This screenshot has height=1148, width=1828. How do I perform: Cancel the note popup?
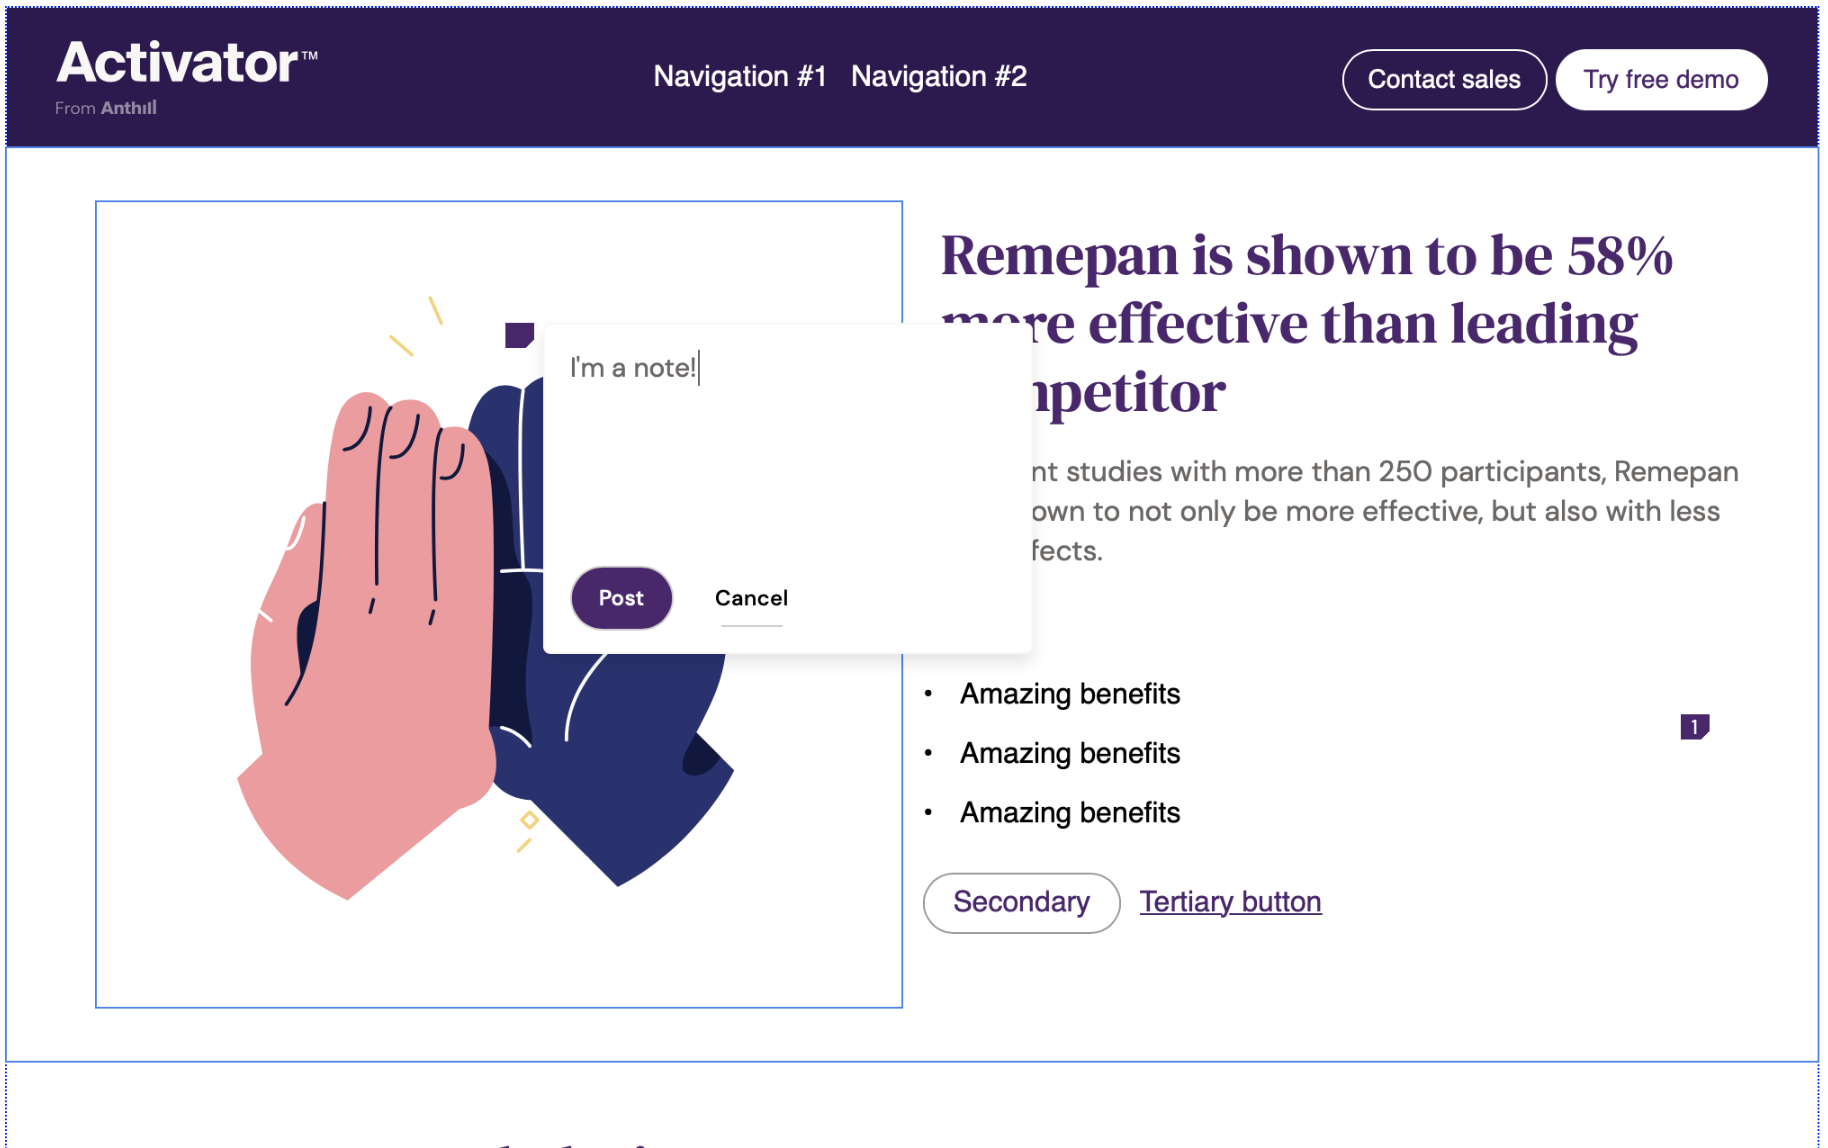click(x=751, y=598)
